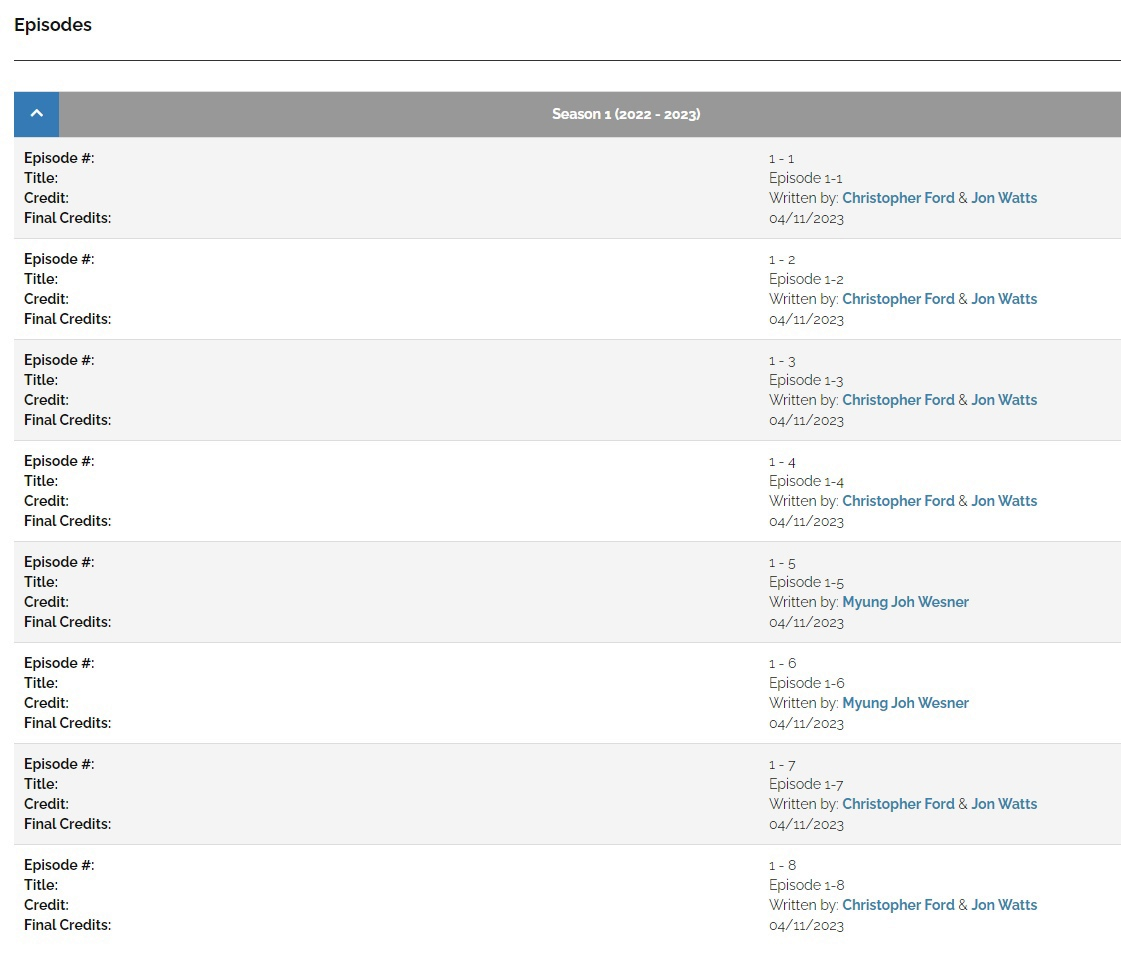Open Myung Joh Wesner link in episode 1-6
Viewport: 1121px width, 973px height.
coord(905,703)
